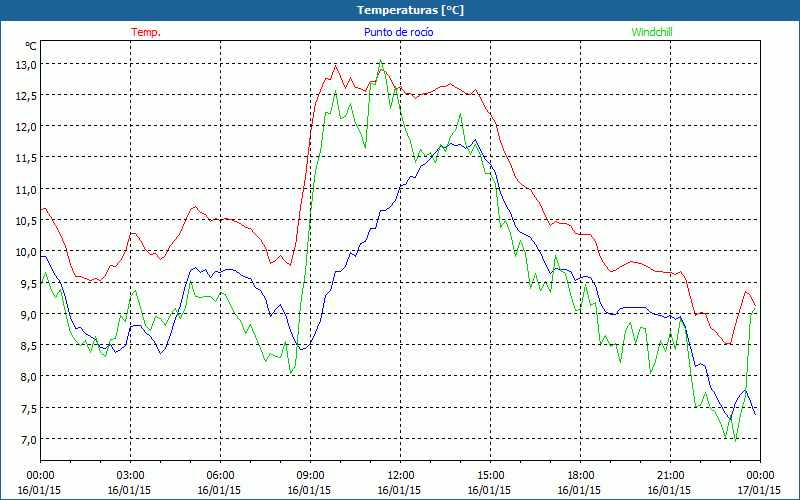800x500 pixels.
Task: Click the 16/01/15 date under 21:00
Action: (x=670, y=490)
